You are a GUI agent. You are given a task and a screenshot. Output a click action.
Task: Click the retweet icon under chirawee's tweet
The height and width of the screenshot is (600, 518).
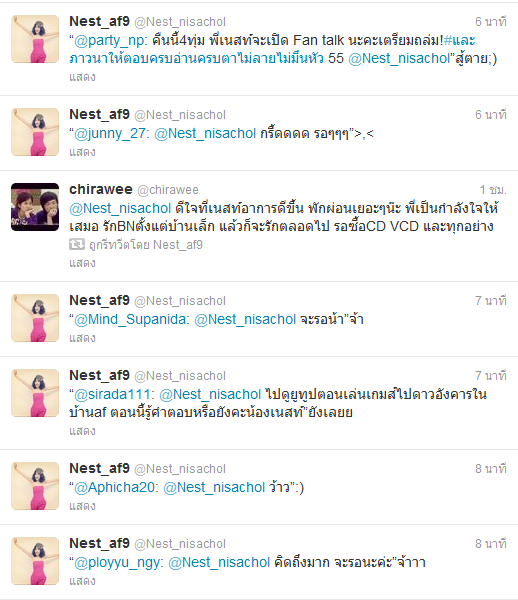pyautogui.click(x=77, y=244)
